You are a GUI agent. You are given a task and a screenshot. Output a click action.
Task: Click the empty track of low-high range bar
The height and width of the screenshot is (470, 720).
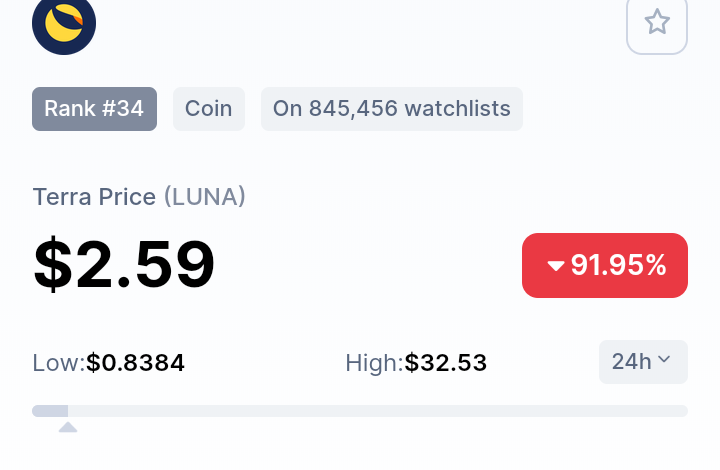point(378,411)
